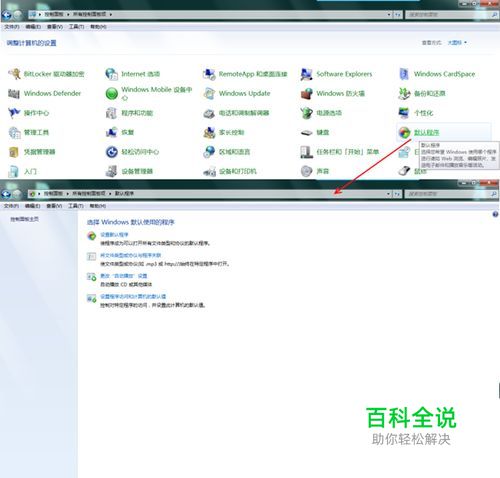The height and width of the screenshot is (478, 500).
Task: Open the 帮助(H) menu in the lower window
Action: [x=98, y=206]
